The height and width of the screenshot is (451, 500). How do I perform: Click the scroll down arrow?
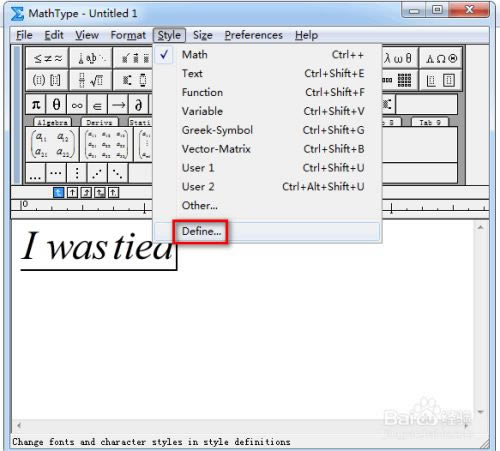point(480,412)
